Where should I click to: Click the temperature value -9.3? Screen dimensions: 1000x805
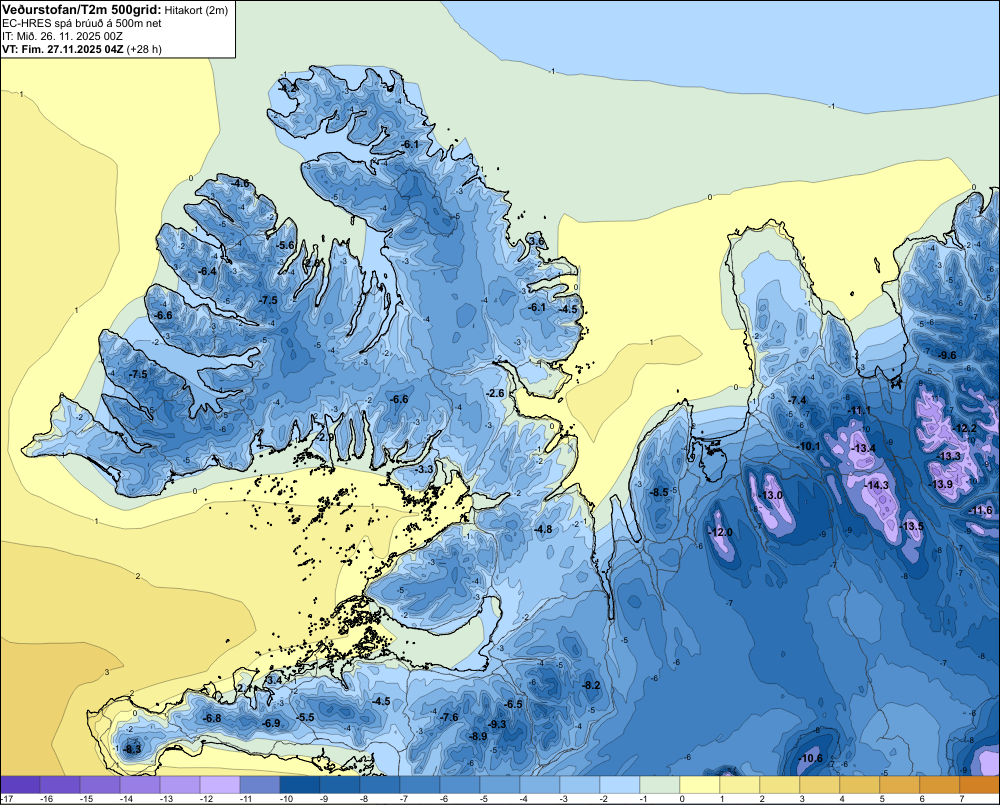pyautogui.click(x=497, y=724)
